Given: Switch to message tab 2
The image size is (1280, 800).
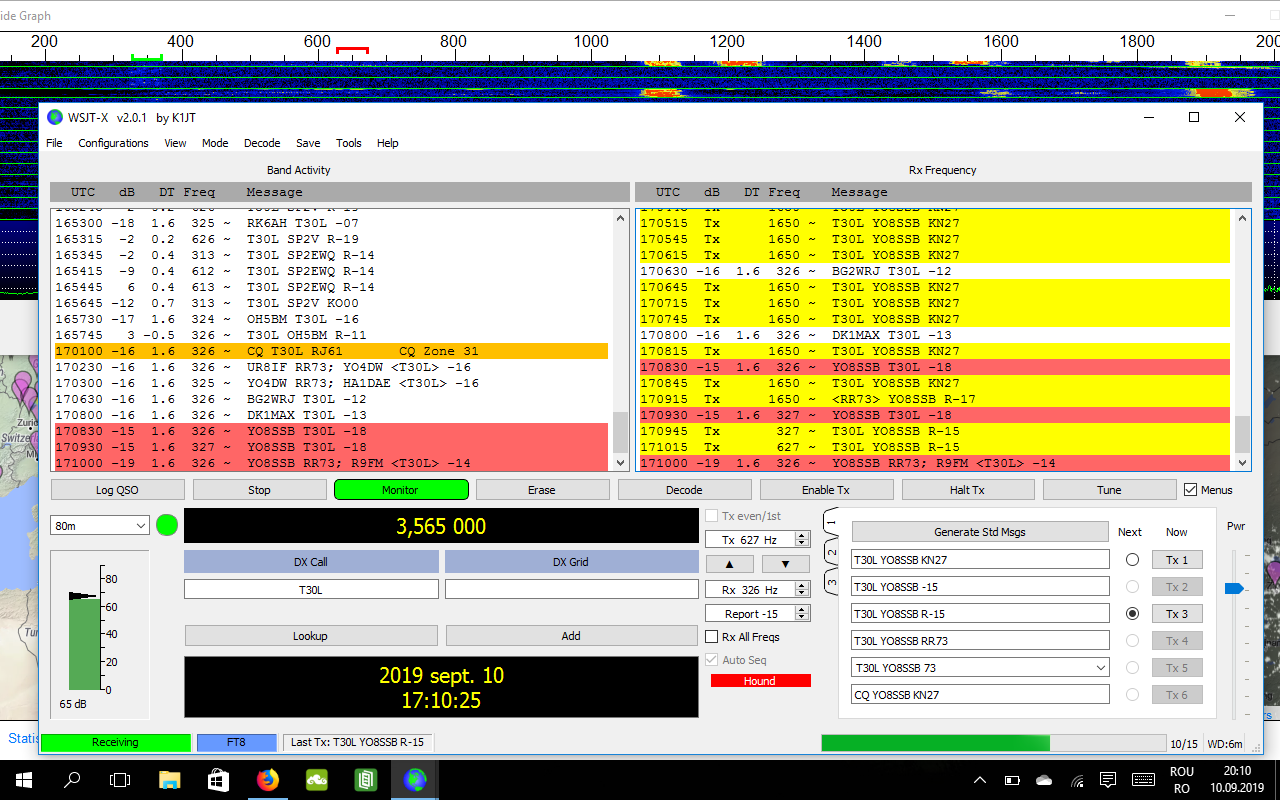Looking at the screenshot, I should pyautogui.click(x=831, y=552).
